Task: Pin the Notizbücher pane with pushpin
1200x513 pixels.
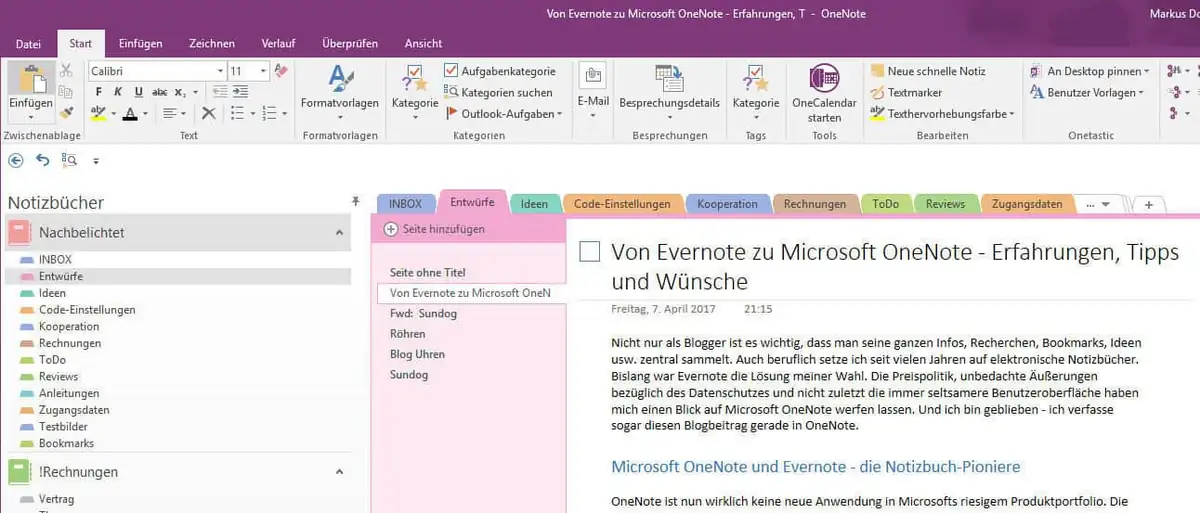Action: point(355,202)
